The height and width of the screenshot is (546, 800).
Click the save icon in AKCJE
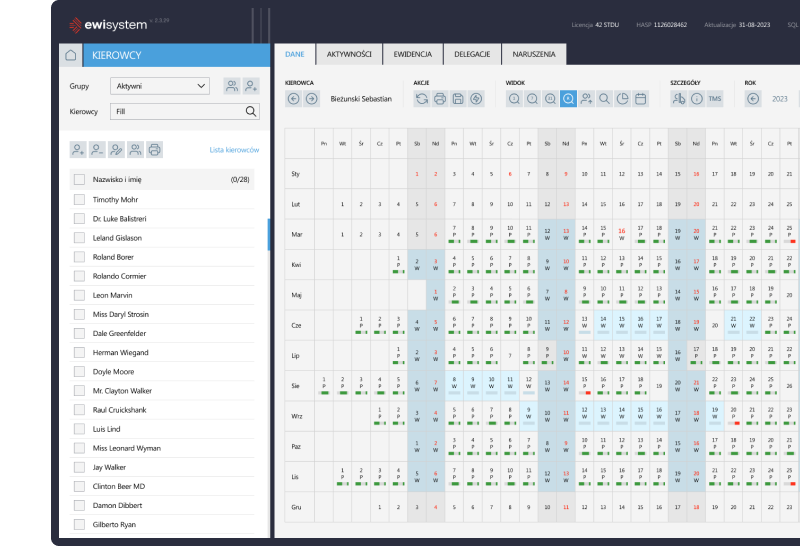tap(458, 99)
